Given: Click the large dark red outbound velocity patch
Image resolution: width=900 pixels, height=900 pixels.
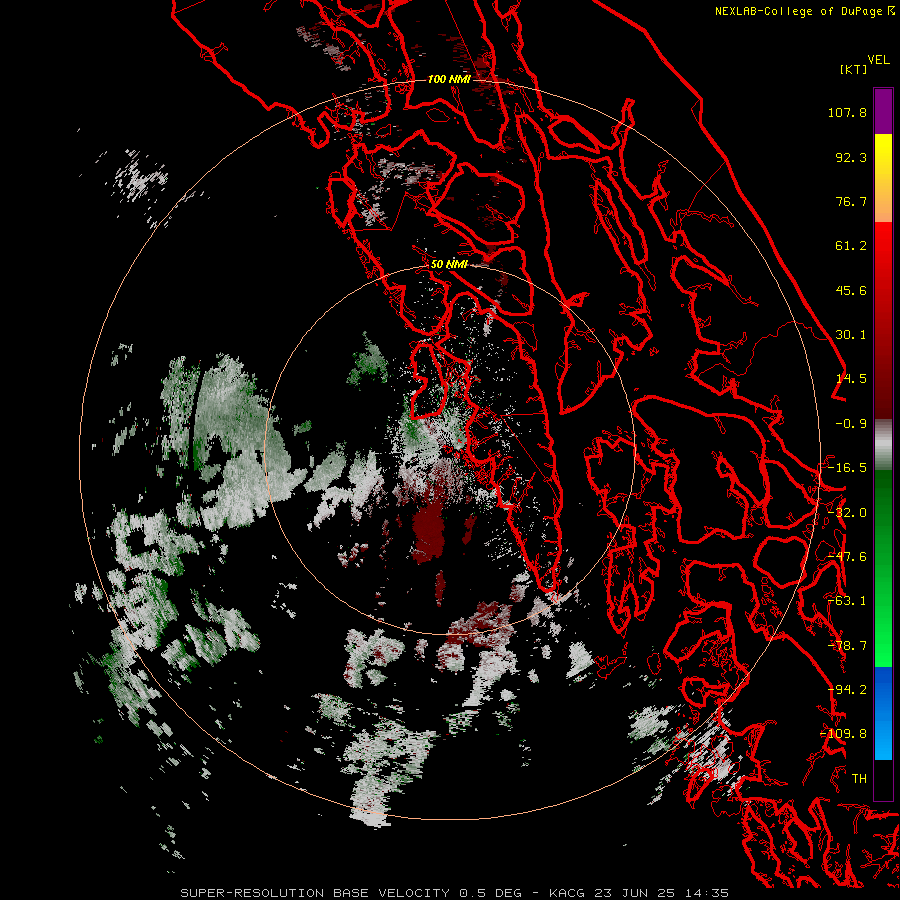Looking at the screenshot, I should coord(430,531).
